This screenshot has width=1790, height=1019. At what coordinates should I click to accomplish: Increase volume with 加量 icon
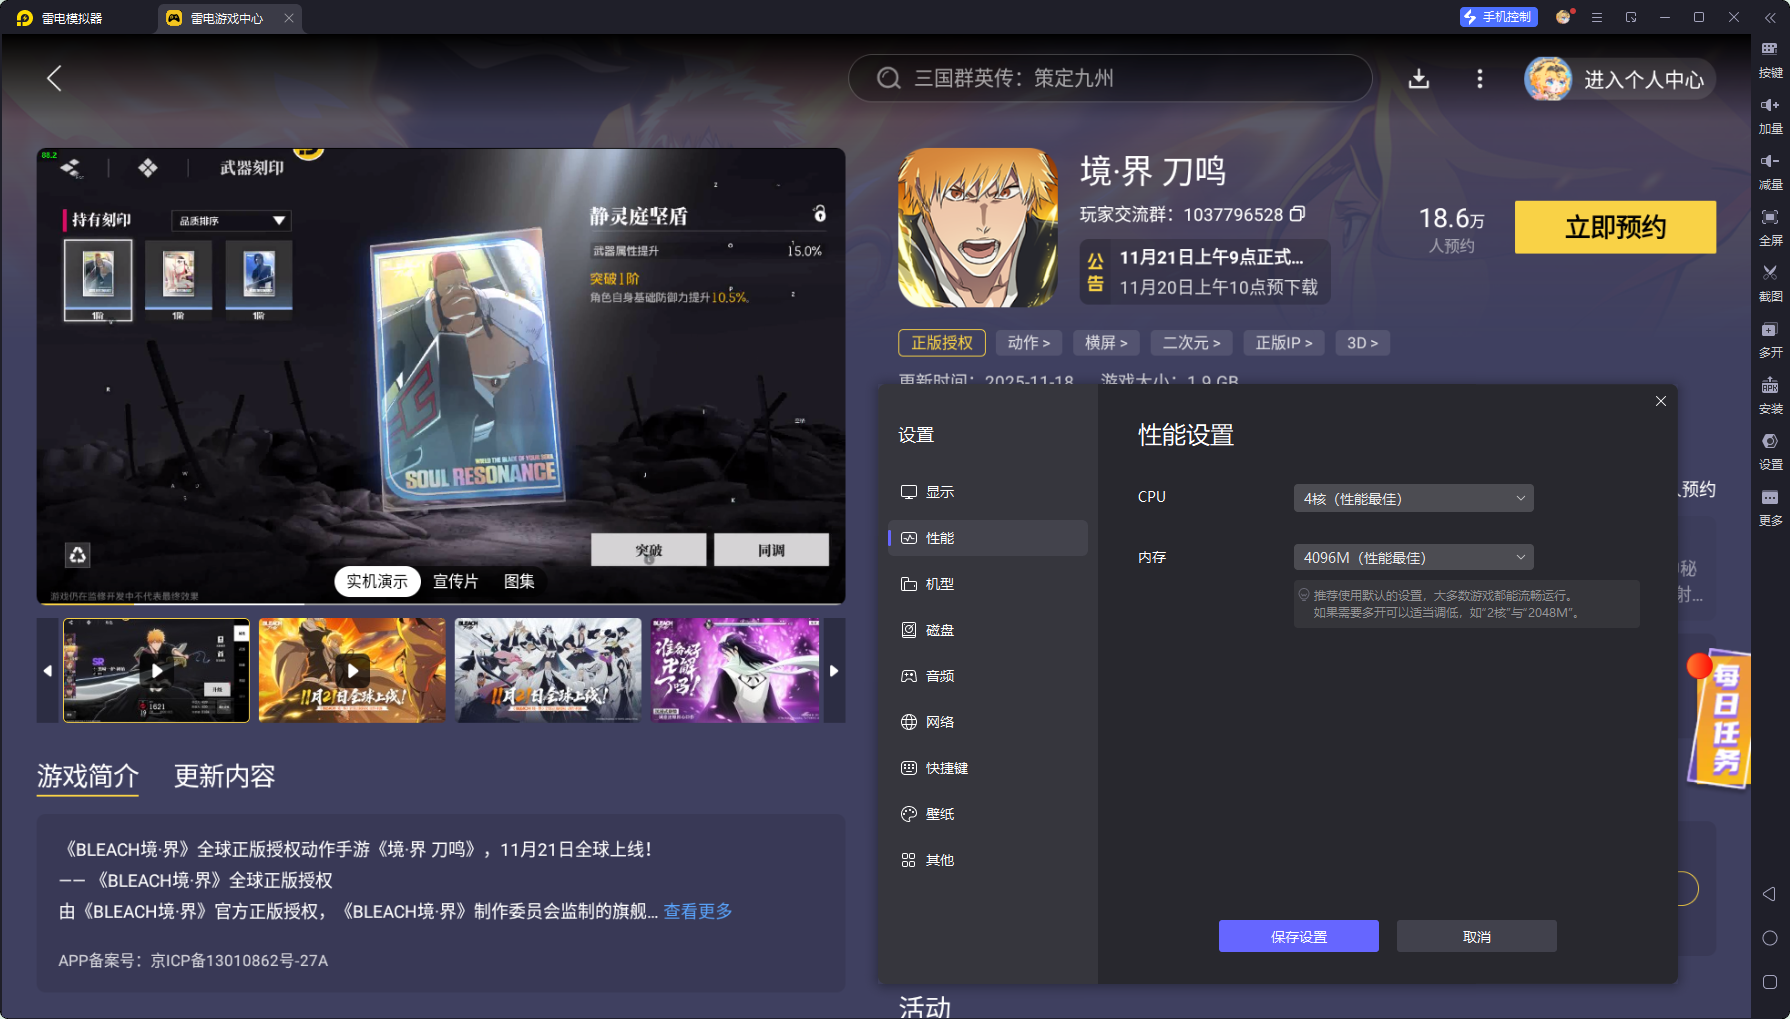tap(1770, 113)
